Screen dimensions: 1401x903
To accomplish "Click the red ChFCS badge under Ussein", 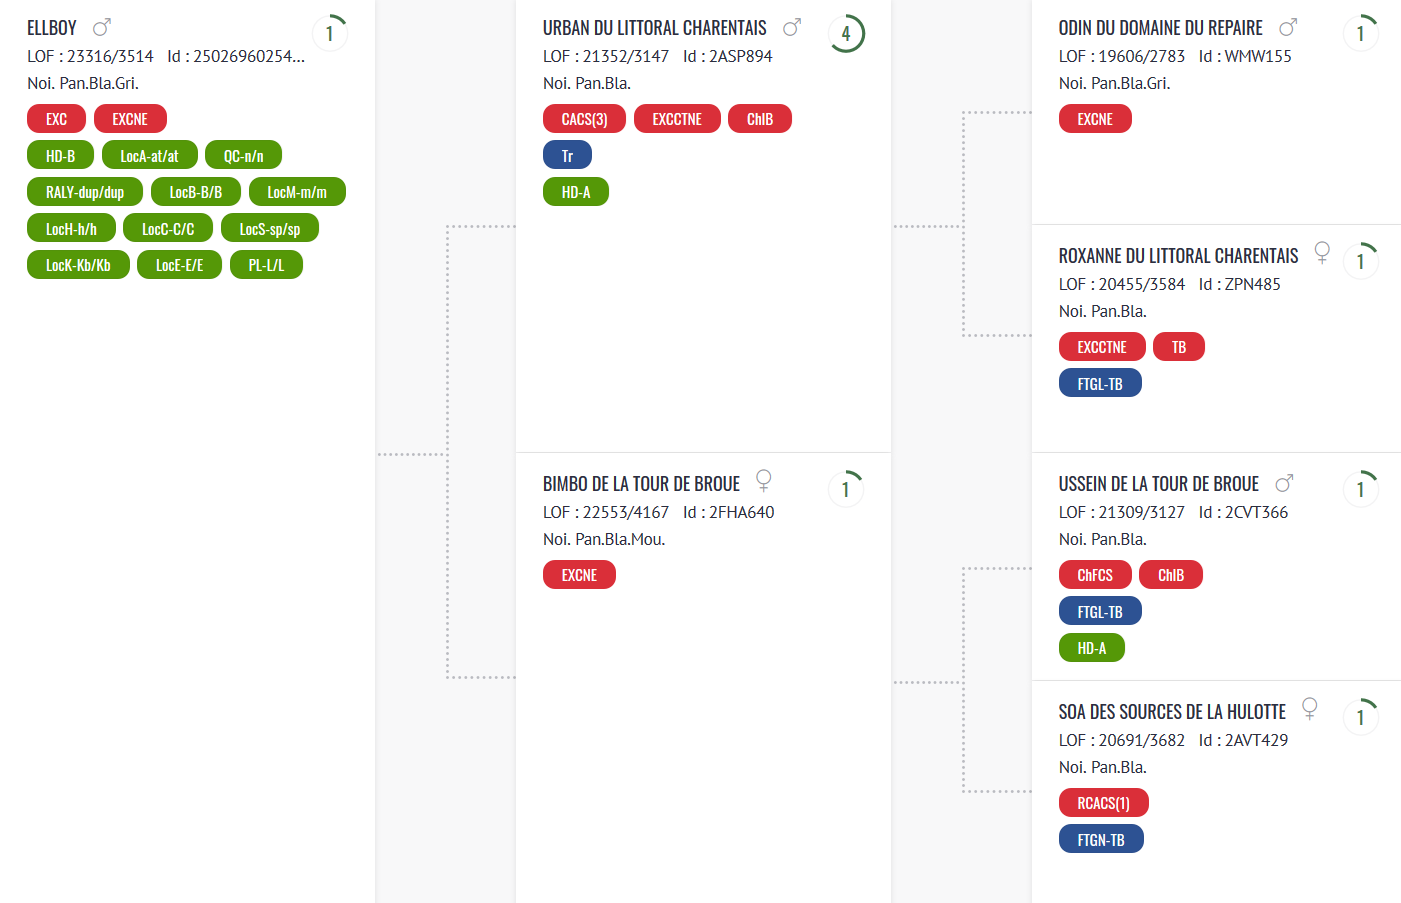I will (x=1095, y=575).
